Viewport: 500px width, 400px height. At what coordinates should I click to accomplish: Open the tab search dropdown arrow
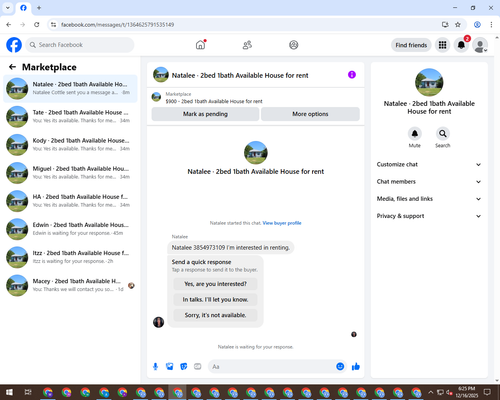(8, 8)
